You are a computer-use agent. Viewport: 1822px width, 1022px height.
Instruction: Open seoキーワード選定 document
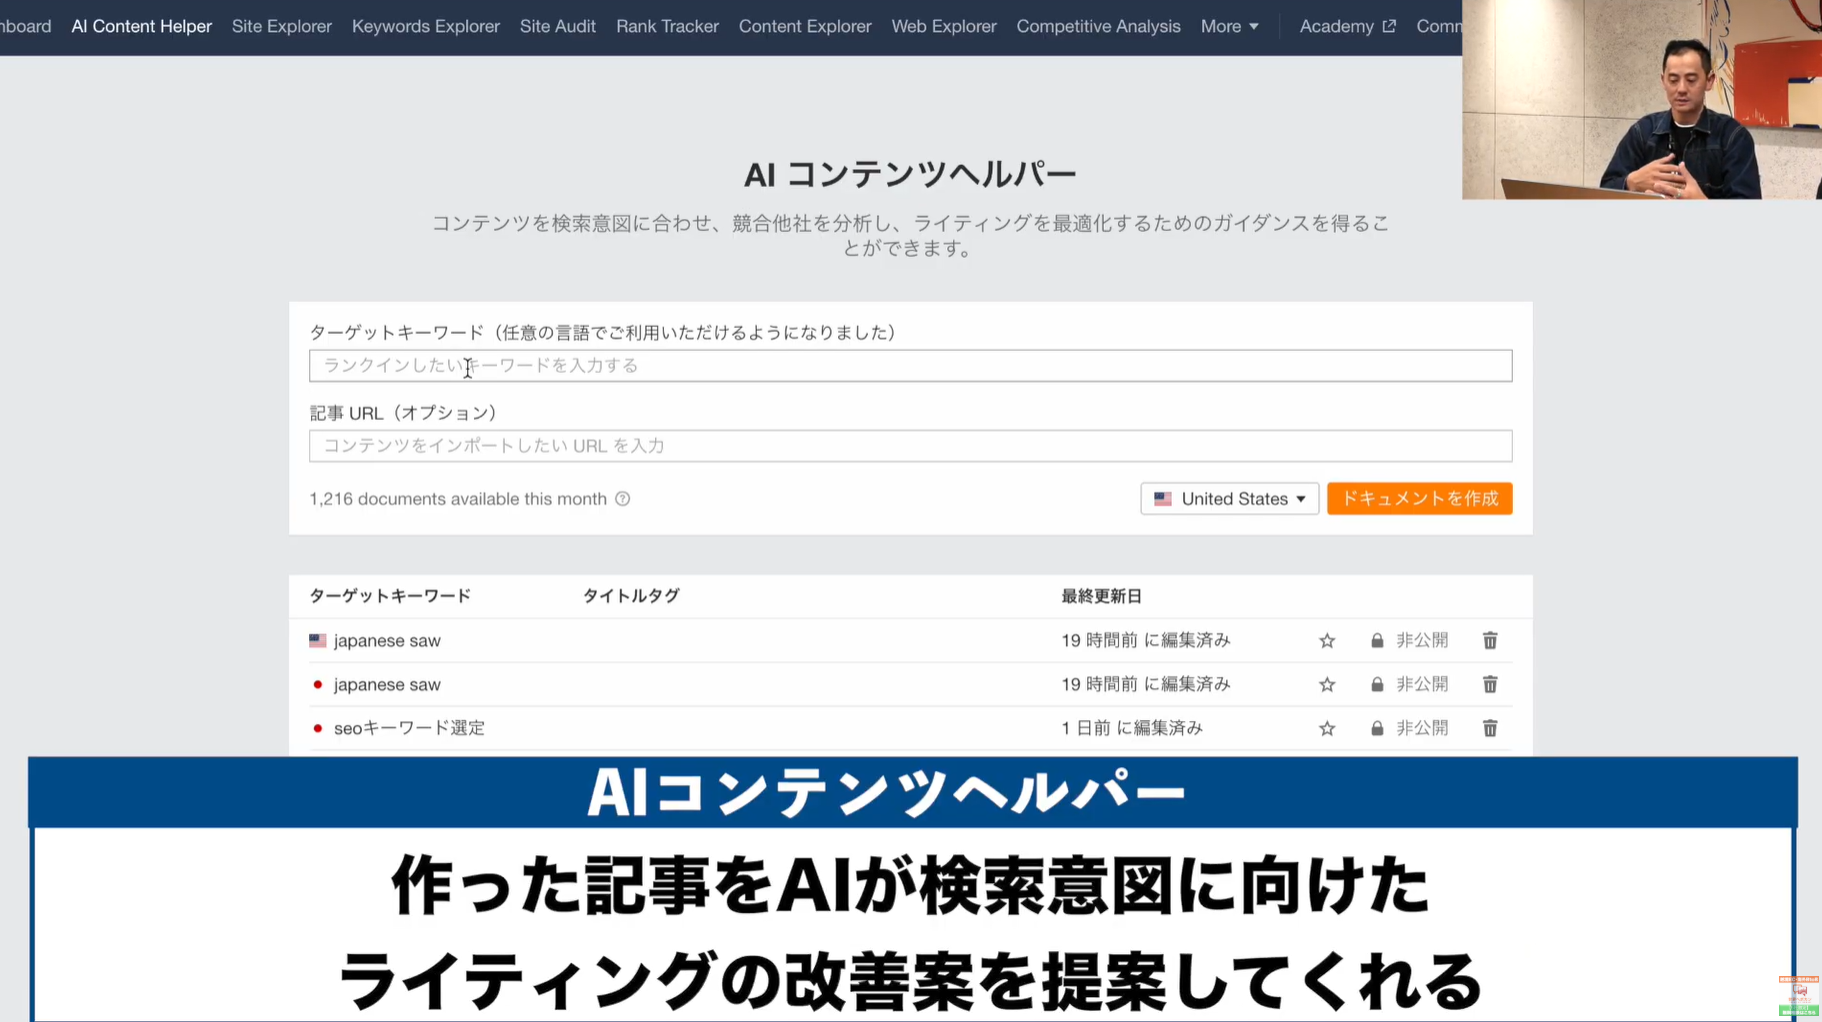click(409, 728)
